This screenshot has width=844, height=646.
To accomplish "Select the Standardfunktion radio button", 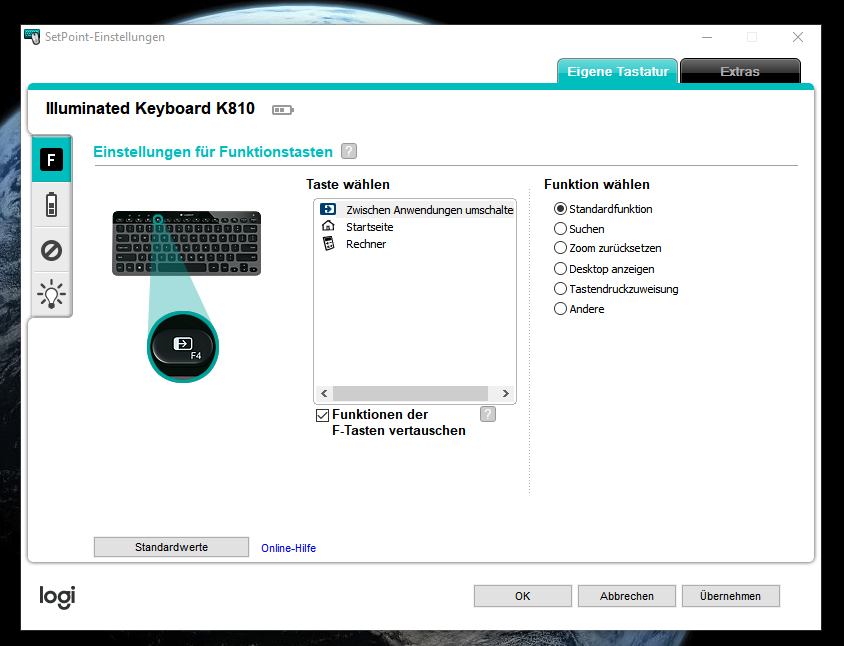I will pos(560,209).
